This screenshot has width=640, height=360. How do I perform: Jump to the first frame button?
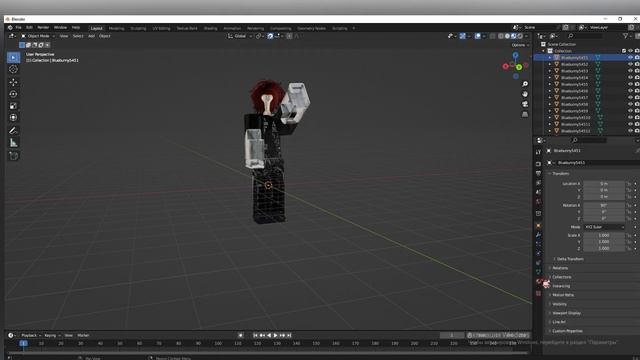pos(256,335)
